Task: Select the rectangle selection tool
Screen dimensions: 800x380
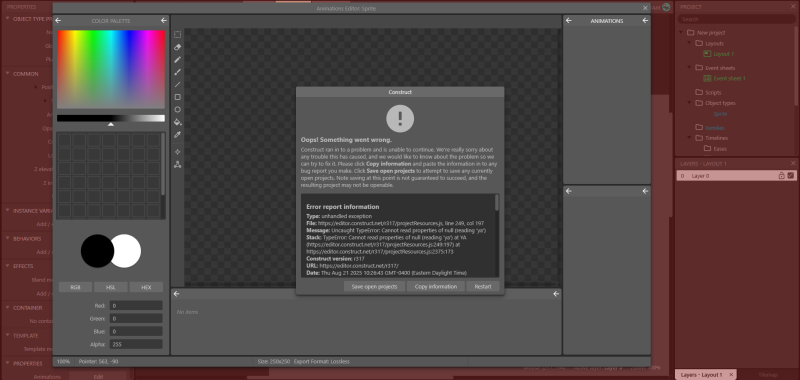Action: [x=178, y=35]
